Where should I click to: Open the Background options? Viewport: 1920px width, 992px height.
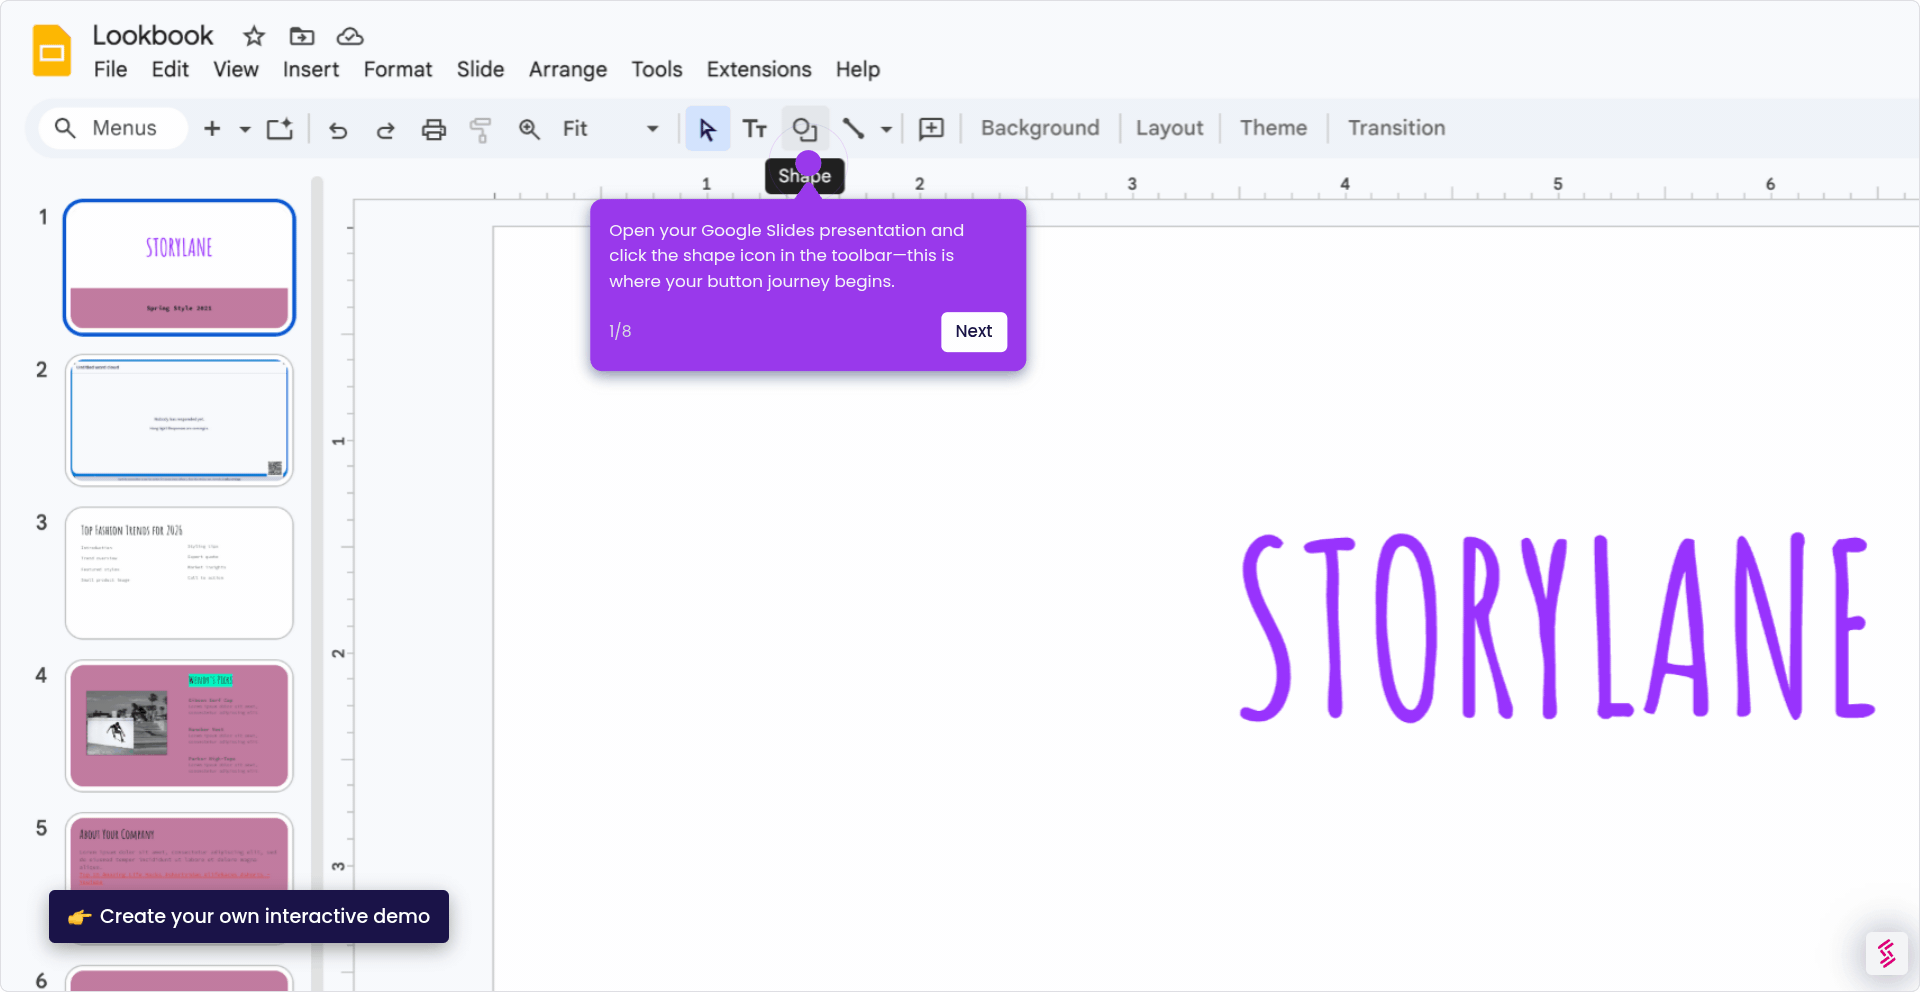pyautogui.click(x=1040, y=128)
